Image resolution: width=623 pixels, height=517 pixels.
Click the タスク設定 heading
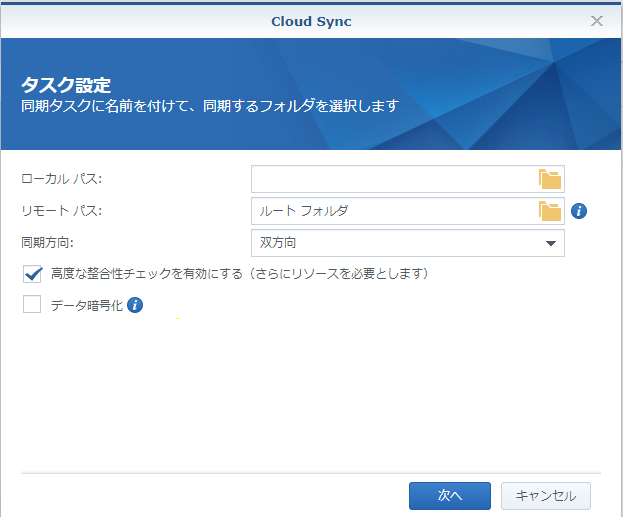point(66,85)
